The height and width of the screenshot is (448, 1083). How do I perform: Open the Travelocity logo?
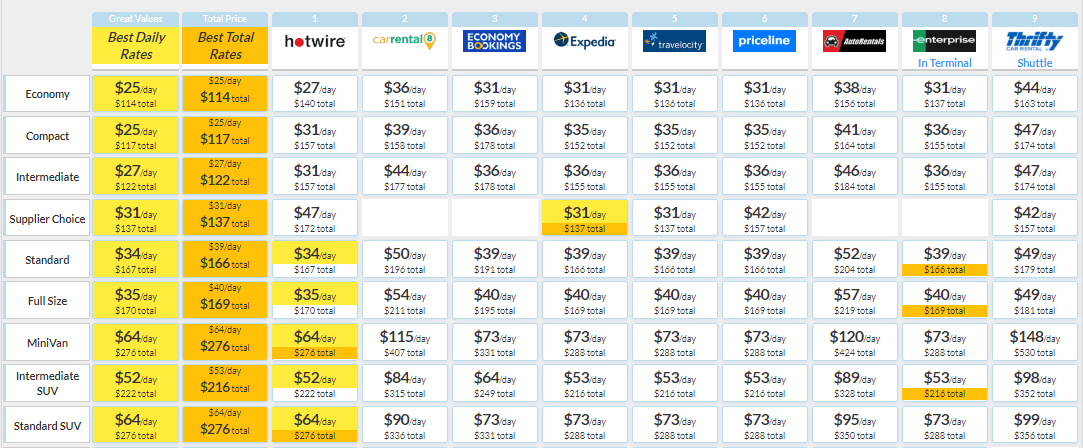pyautogui.click(x=674, y=41)
